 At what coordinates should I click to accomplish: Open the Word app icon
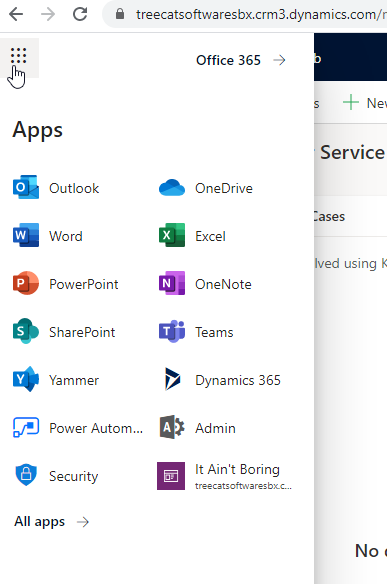coord(26,235)
